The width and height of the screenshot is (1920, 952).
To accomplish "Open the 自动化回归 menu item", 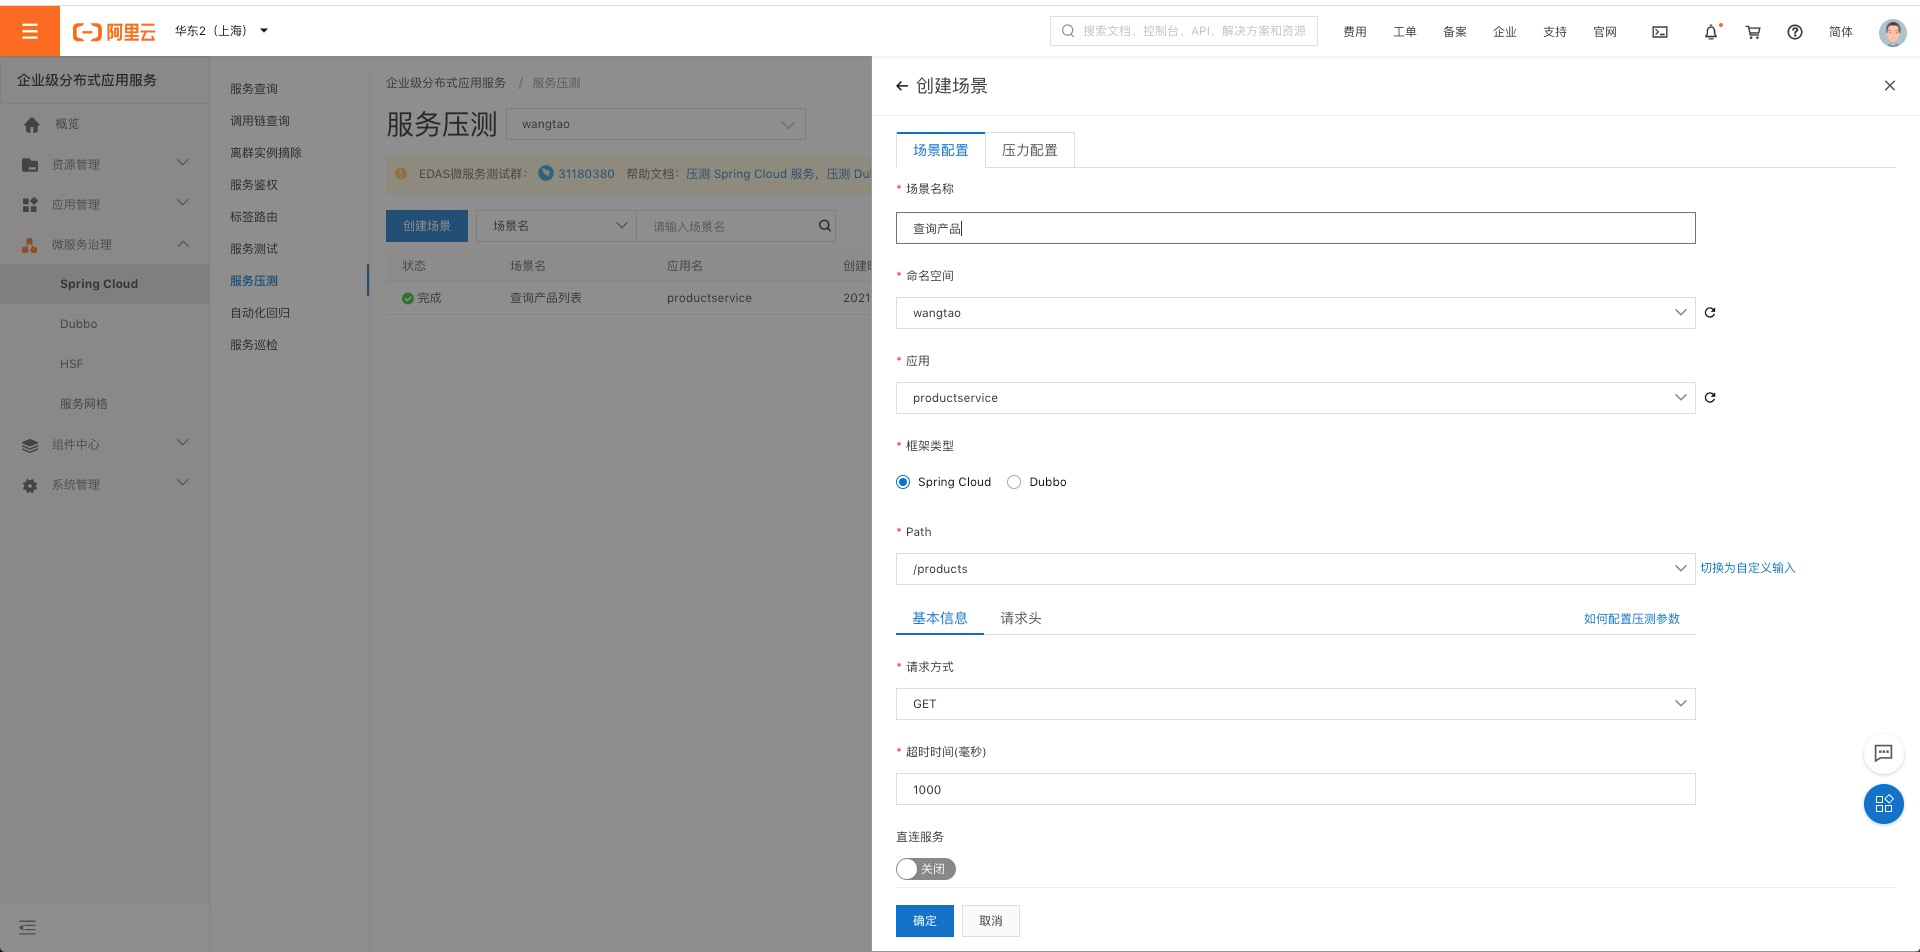I will [260, 313].
